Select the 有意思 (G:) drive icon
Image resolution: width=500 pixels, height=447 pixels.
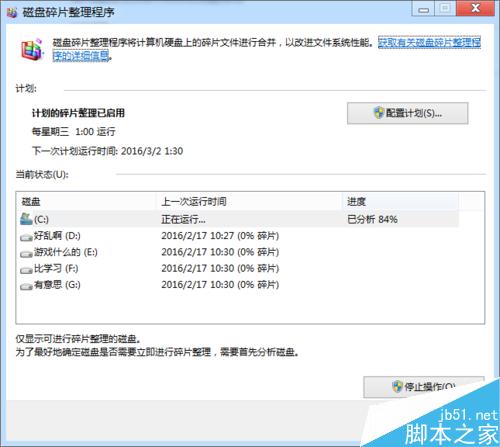pyautogui.click(x=26, y=286)
